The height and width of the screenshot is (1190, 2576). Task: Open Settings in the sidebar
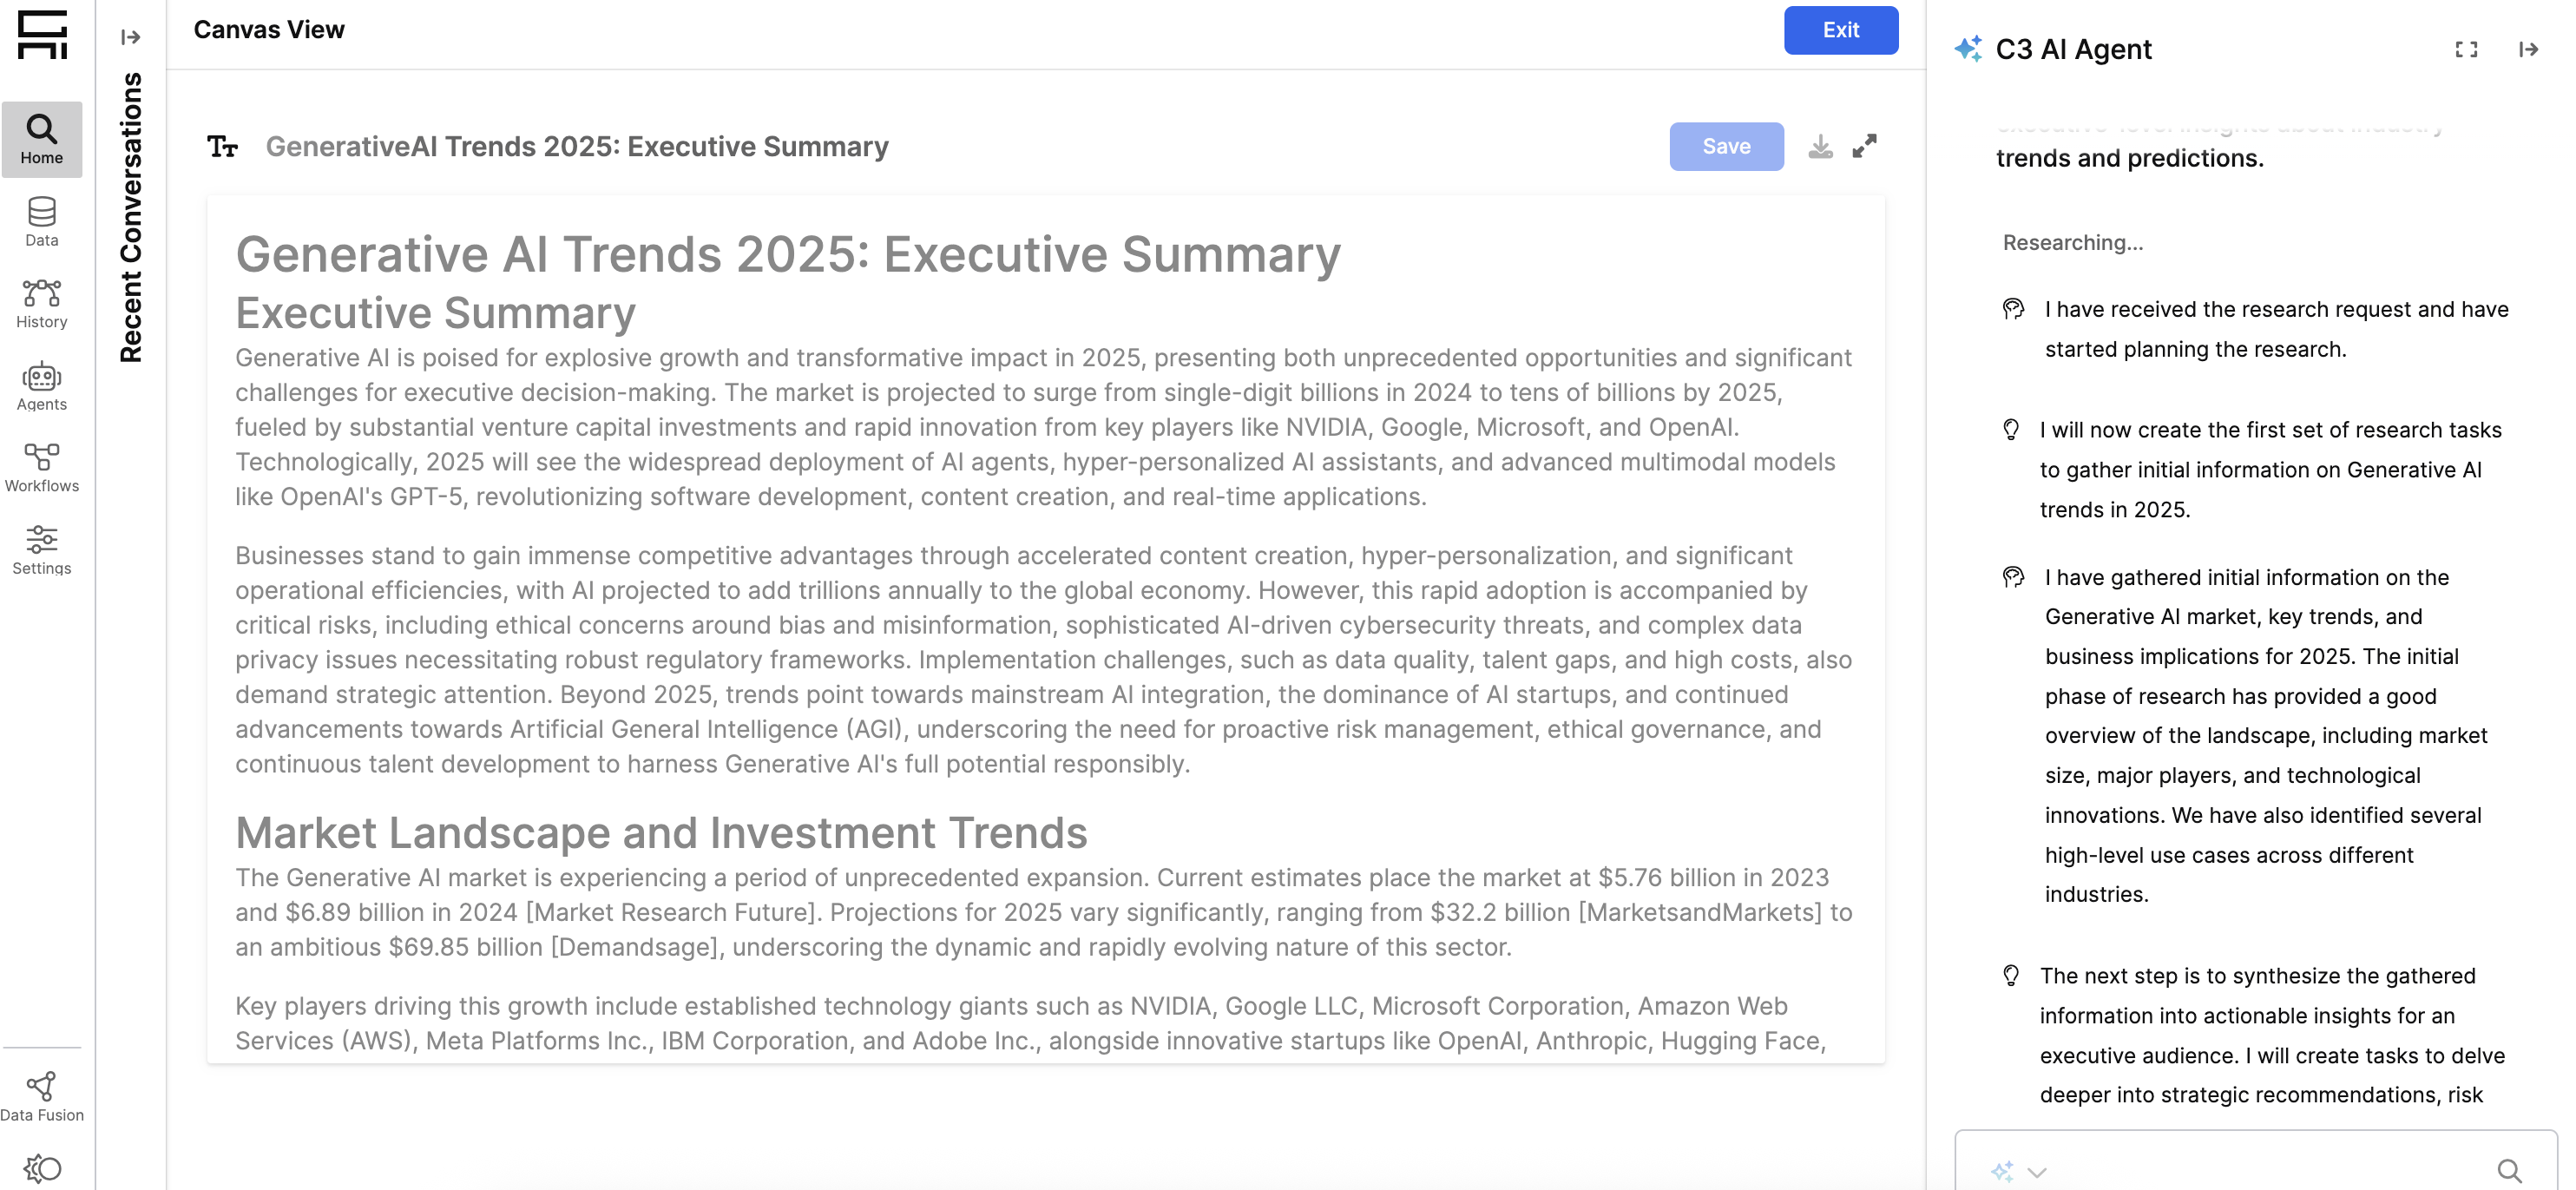coord(41,550)
